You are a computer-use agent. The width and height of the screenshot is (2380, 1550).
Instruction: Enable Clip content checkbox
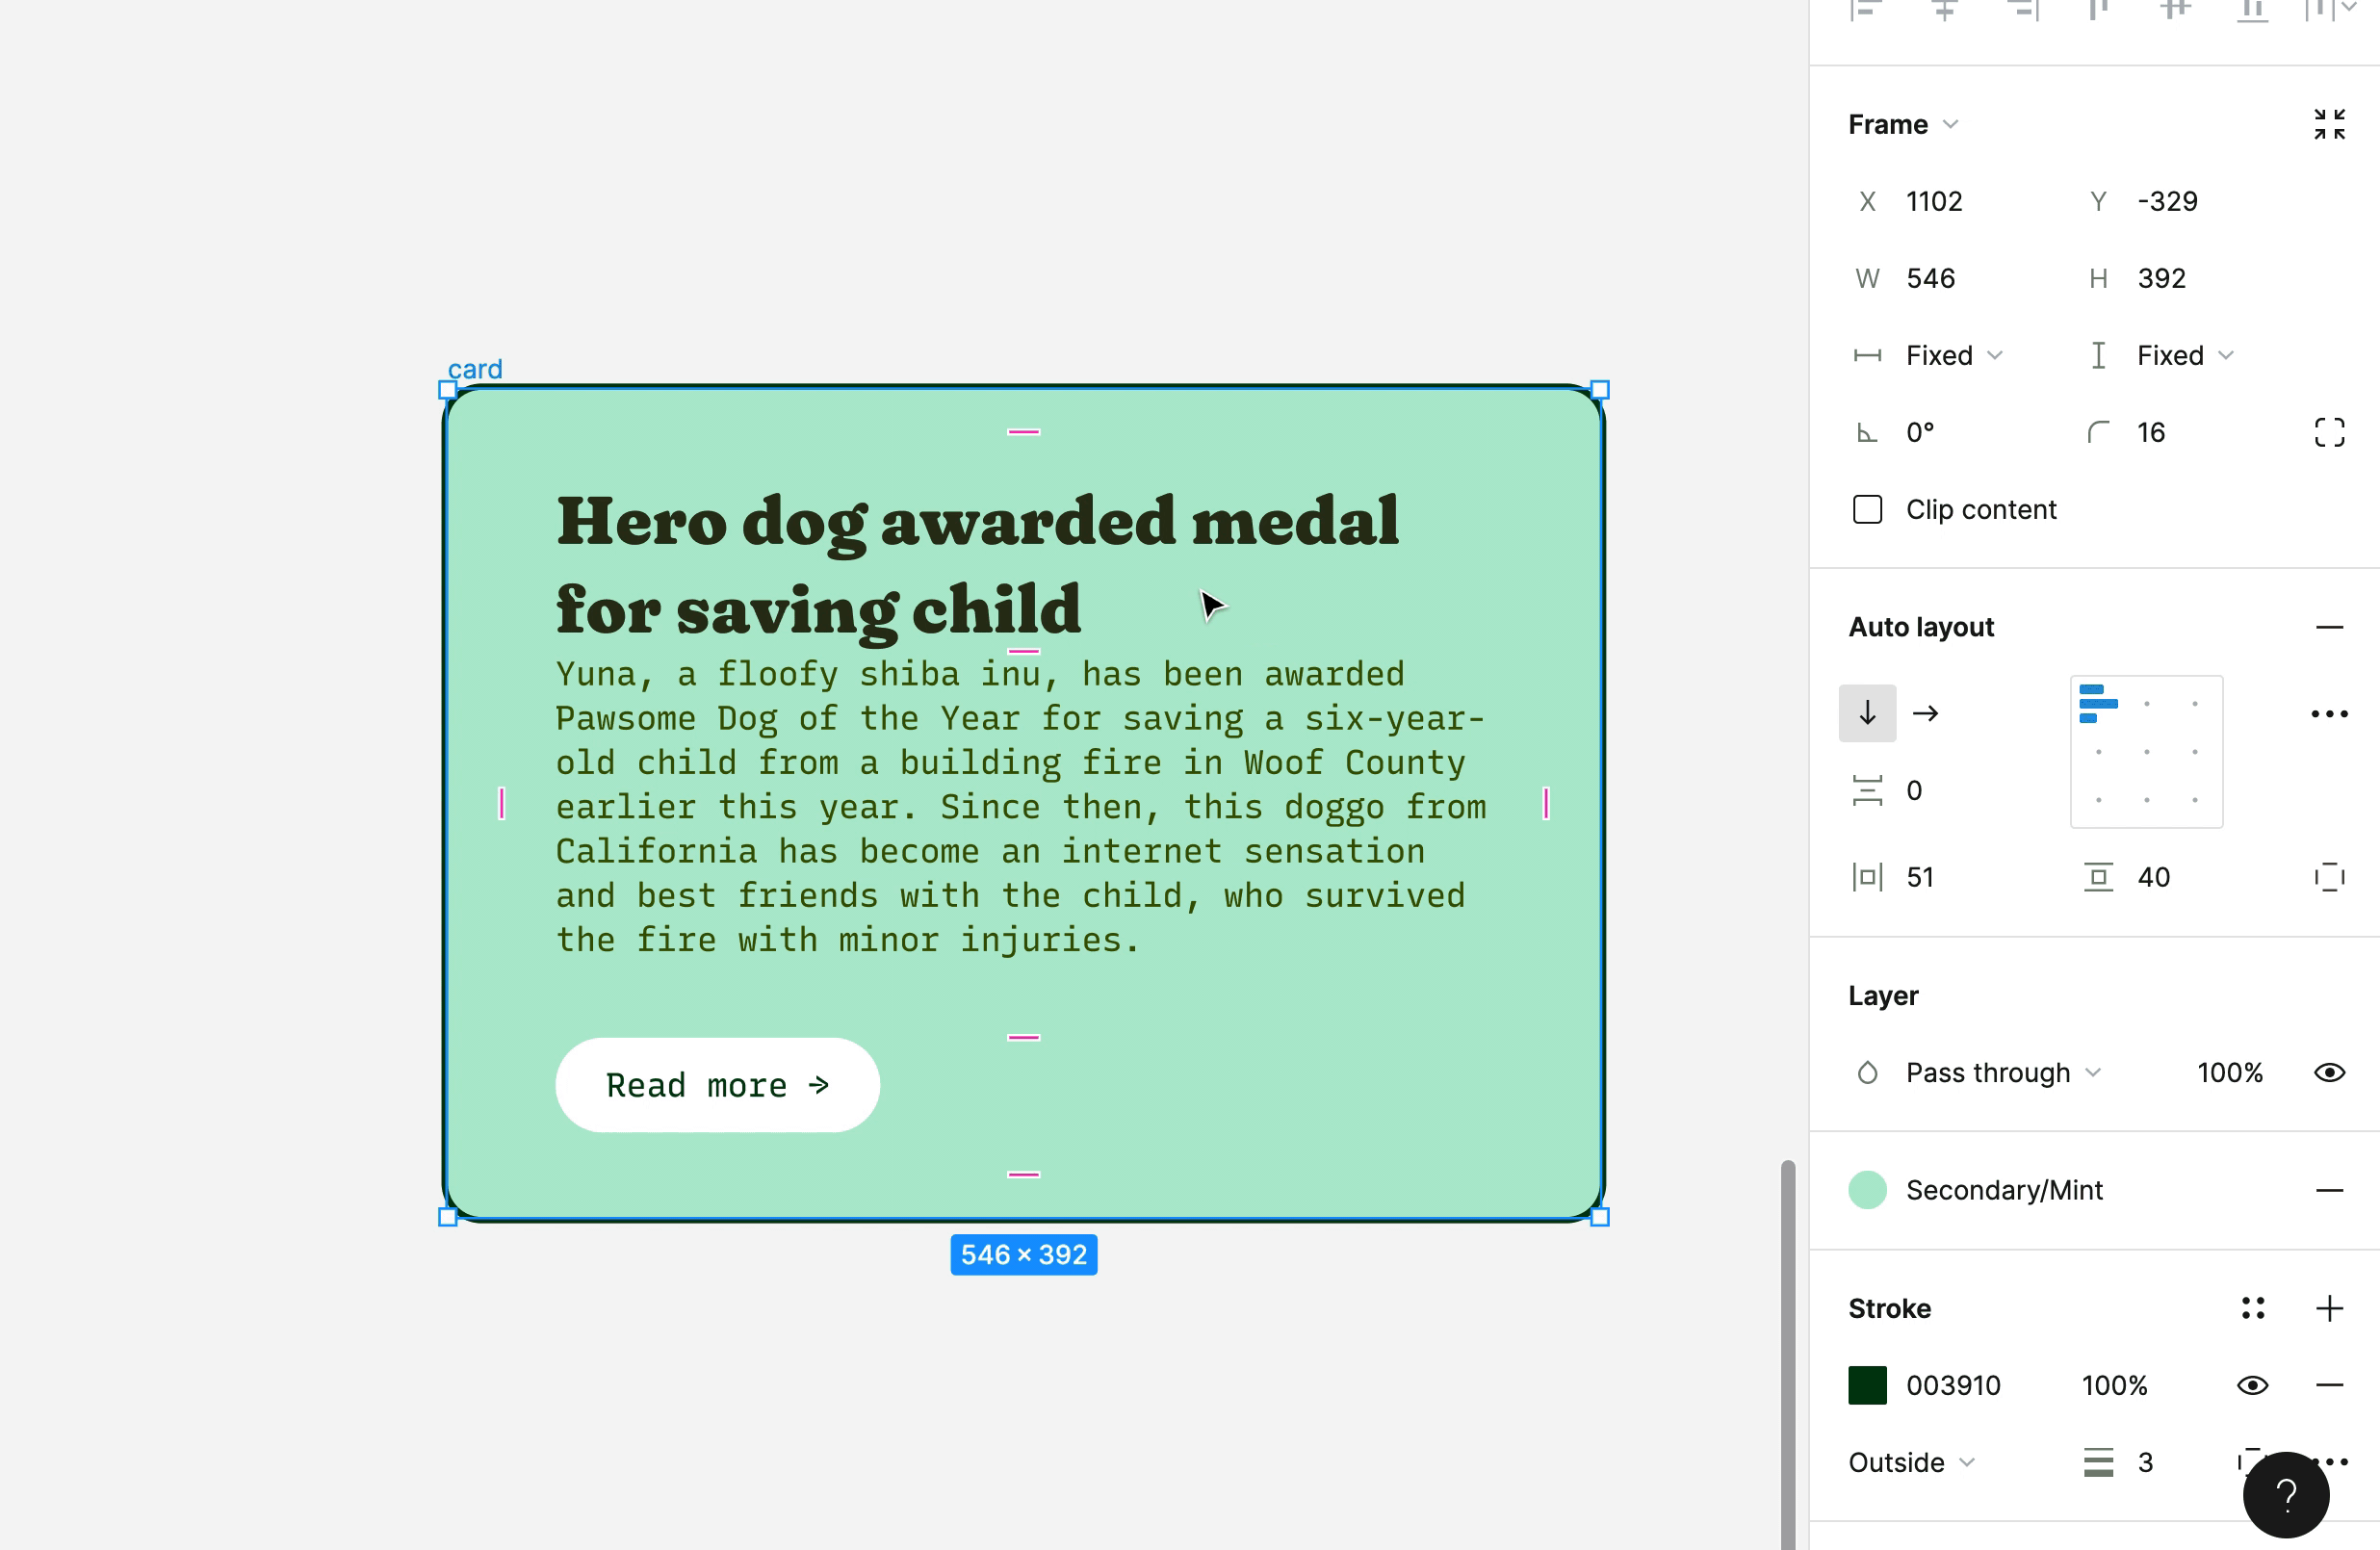[x=1867, y=509]
